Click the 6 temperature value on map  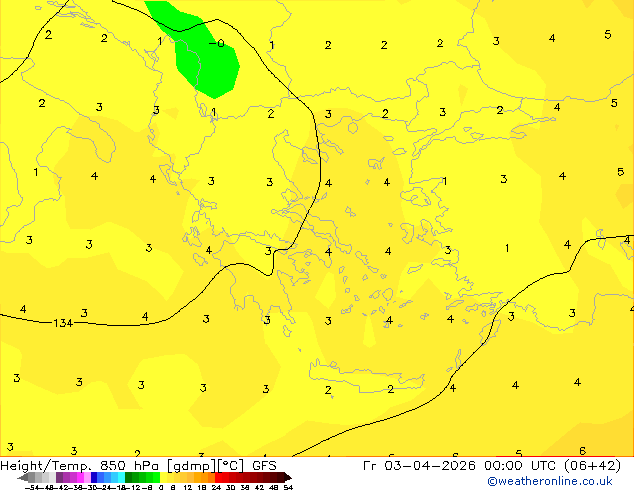point(582,451)
